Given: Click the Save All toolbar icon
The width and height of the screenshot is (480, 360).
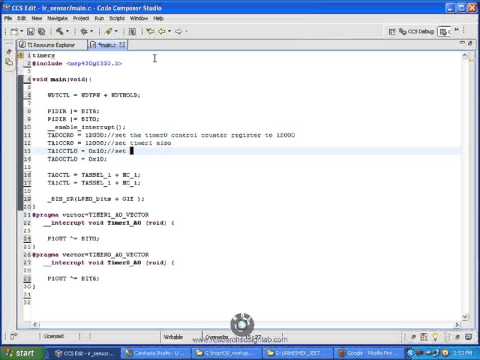Looking at the screenshot, I should pos(42,32).
